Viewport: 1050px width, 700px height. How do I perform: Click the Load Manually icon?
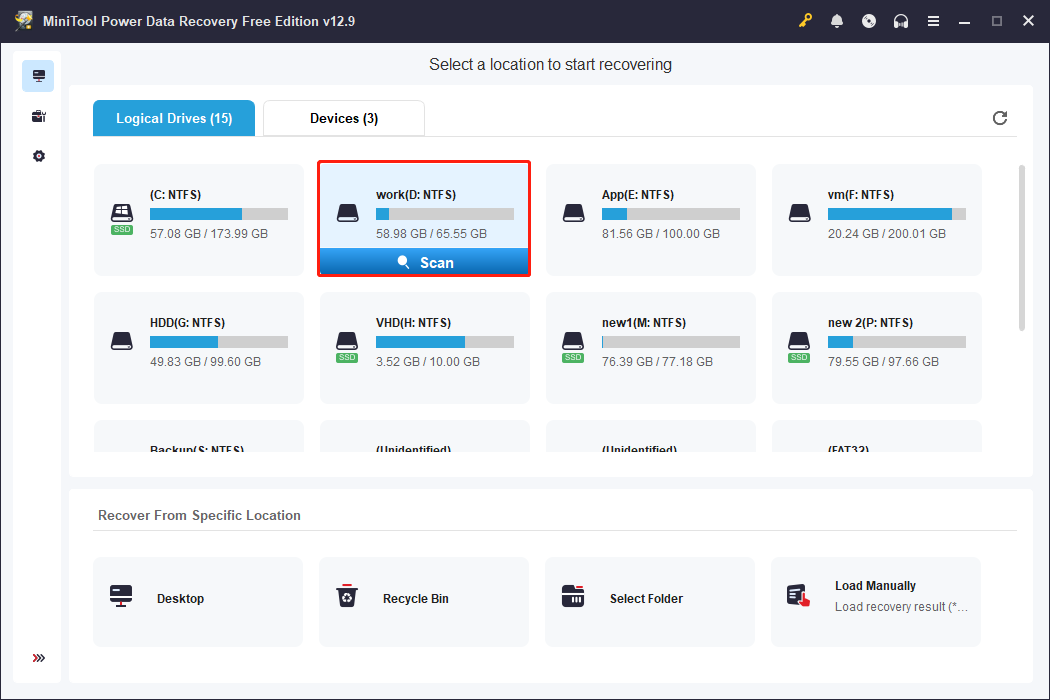798,596
